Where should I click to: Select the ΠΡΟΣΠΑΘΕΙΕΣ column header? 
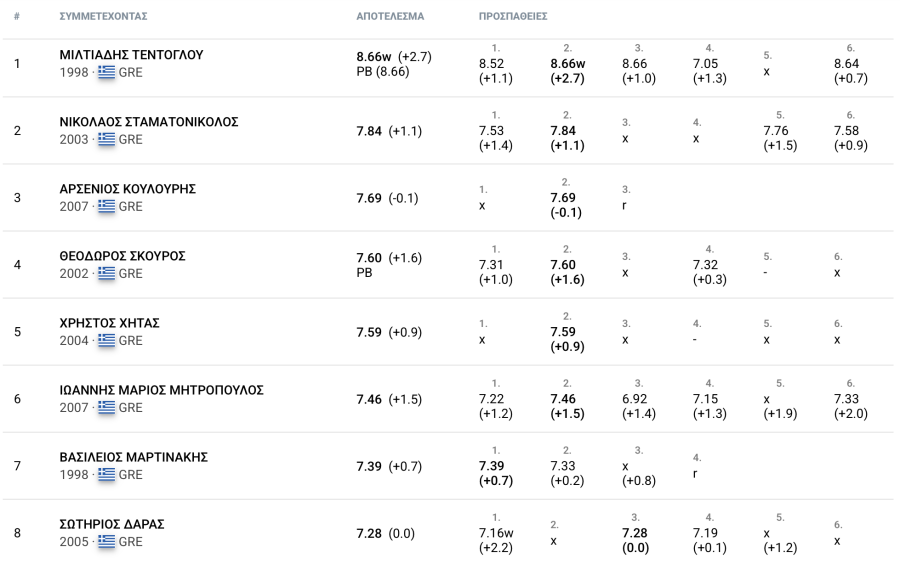513,17
